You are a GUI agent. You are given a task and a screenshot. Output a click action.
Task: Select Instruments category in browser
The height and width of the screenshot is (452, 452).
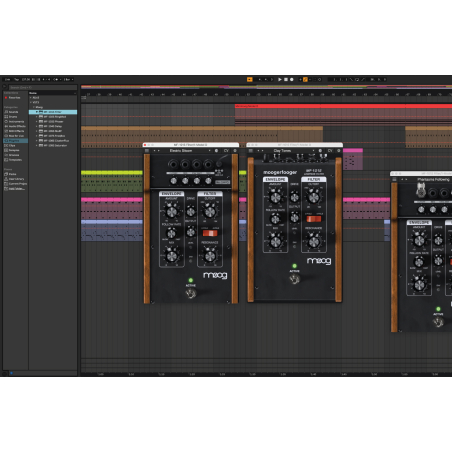click(x=14, y=122)
